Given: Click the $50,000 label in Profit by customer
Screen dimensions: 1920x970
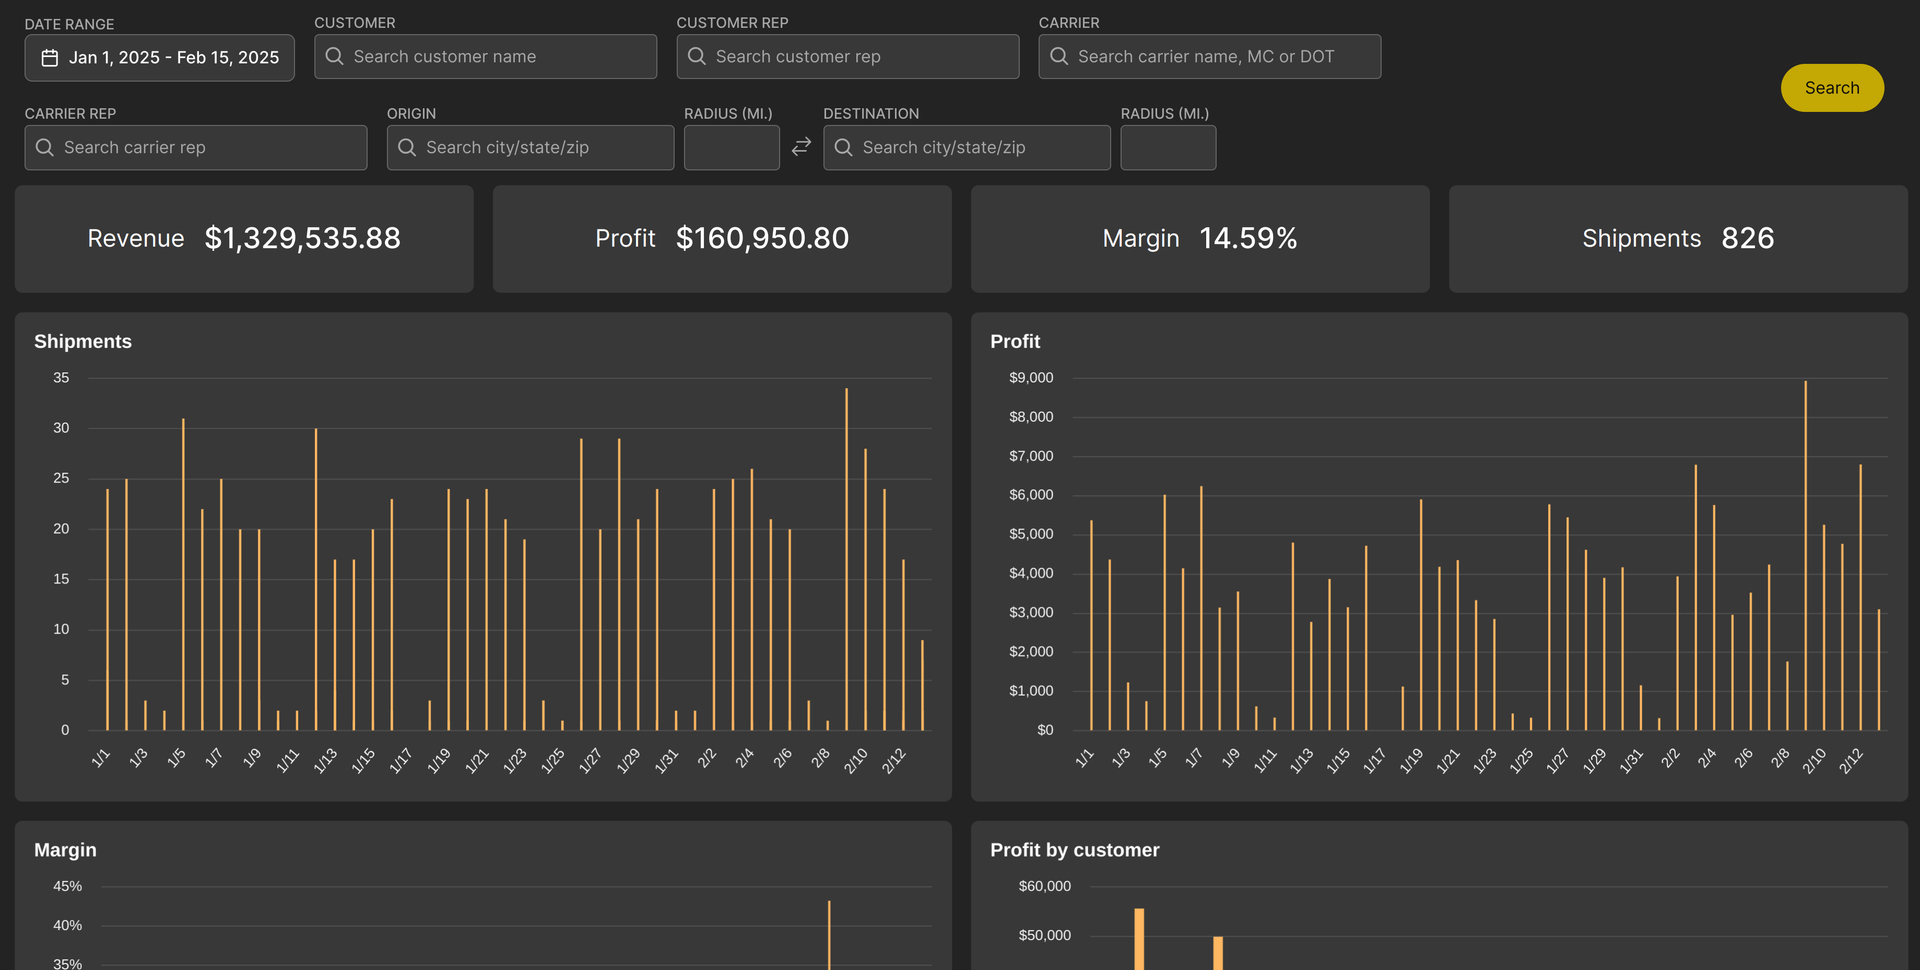Looking at the screenshot, I should [1044, 935].
